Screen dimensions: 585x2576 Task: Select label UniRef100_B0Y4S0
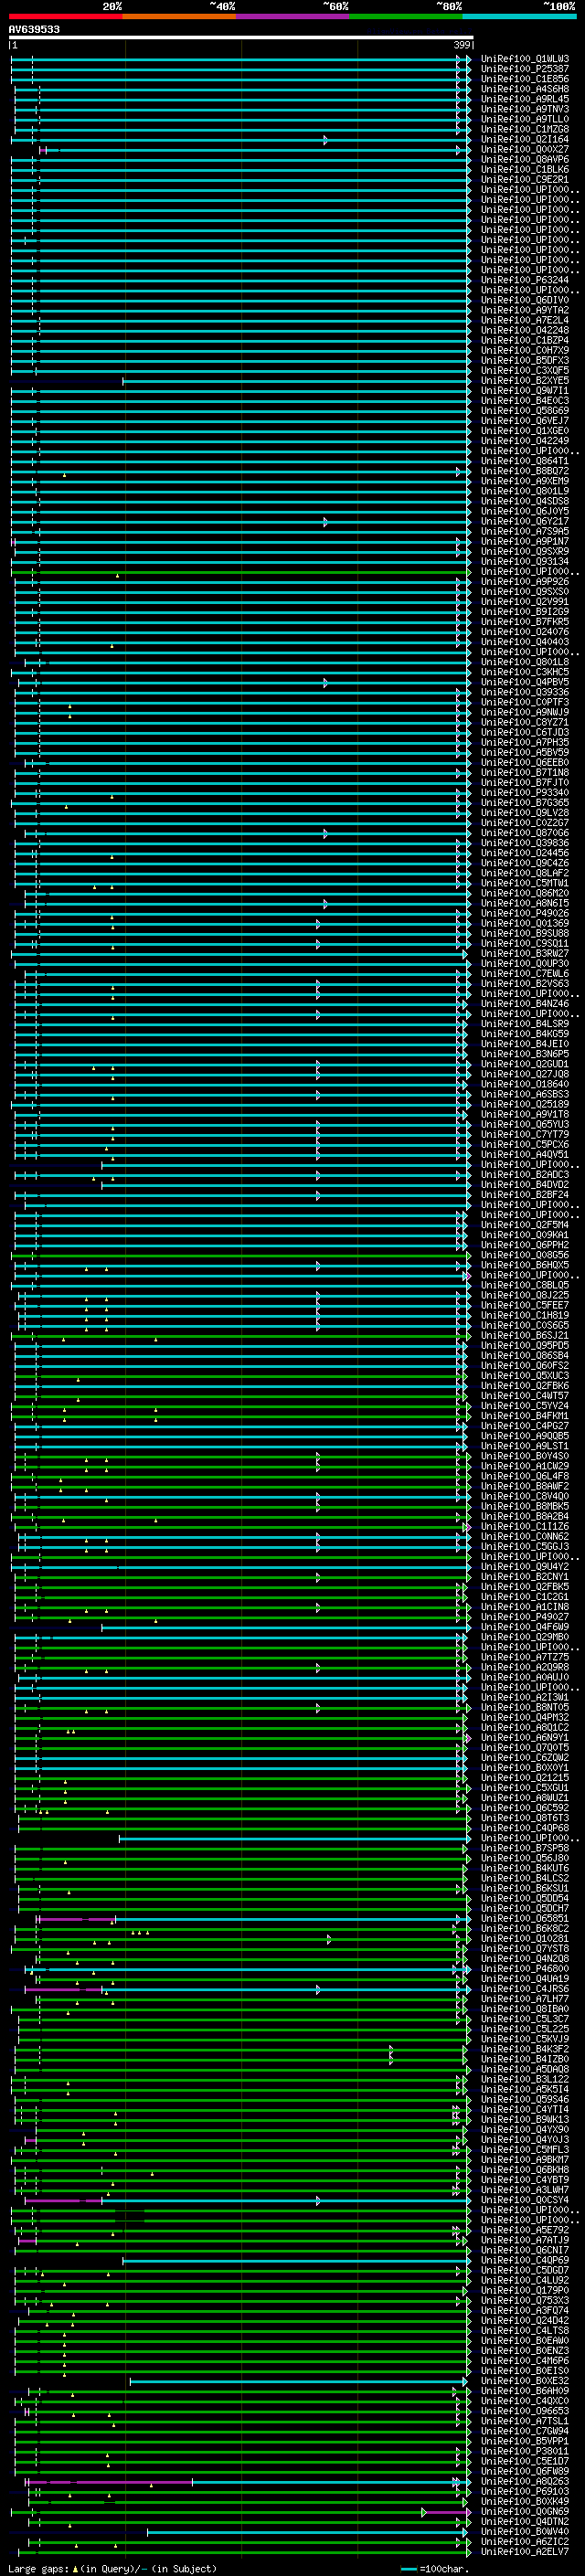pyautogui.click(x=525, y=1455)
